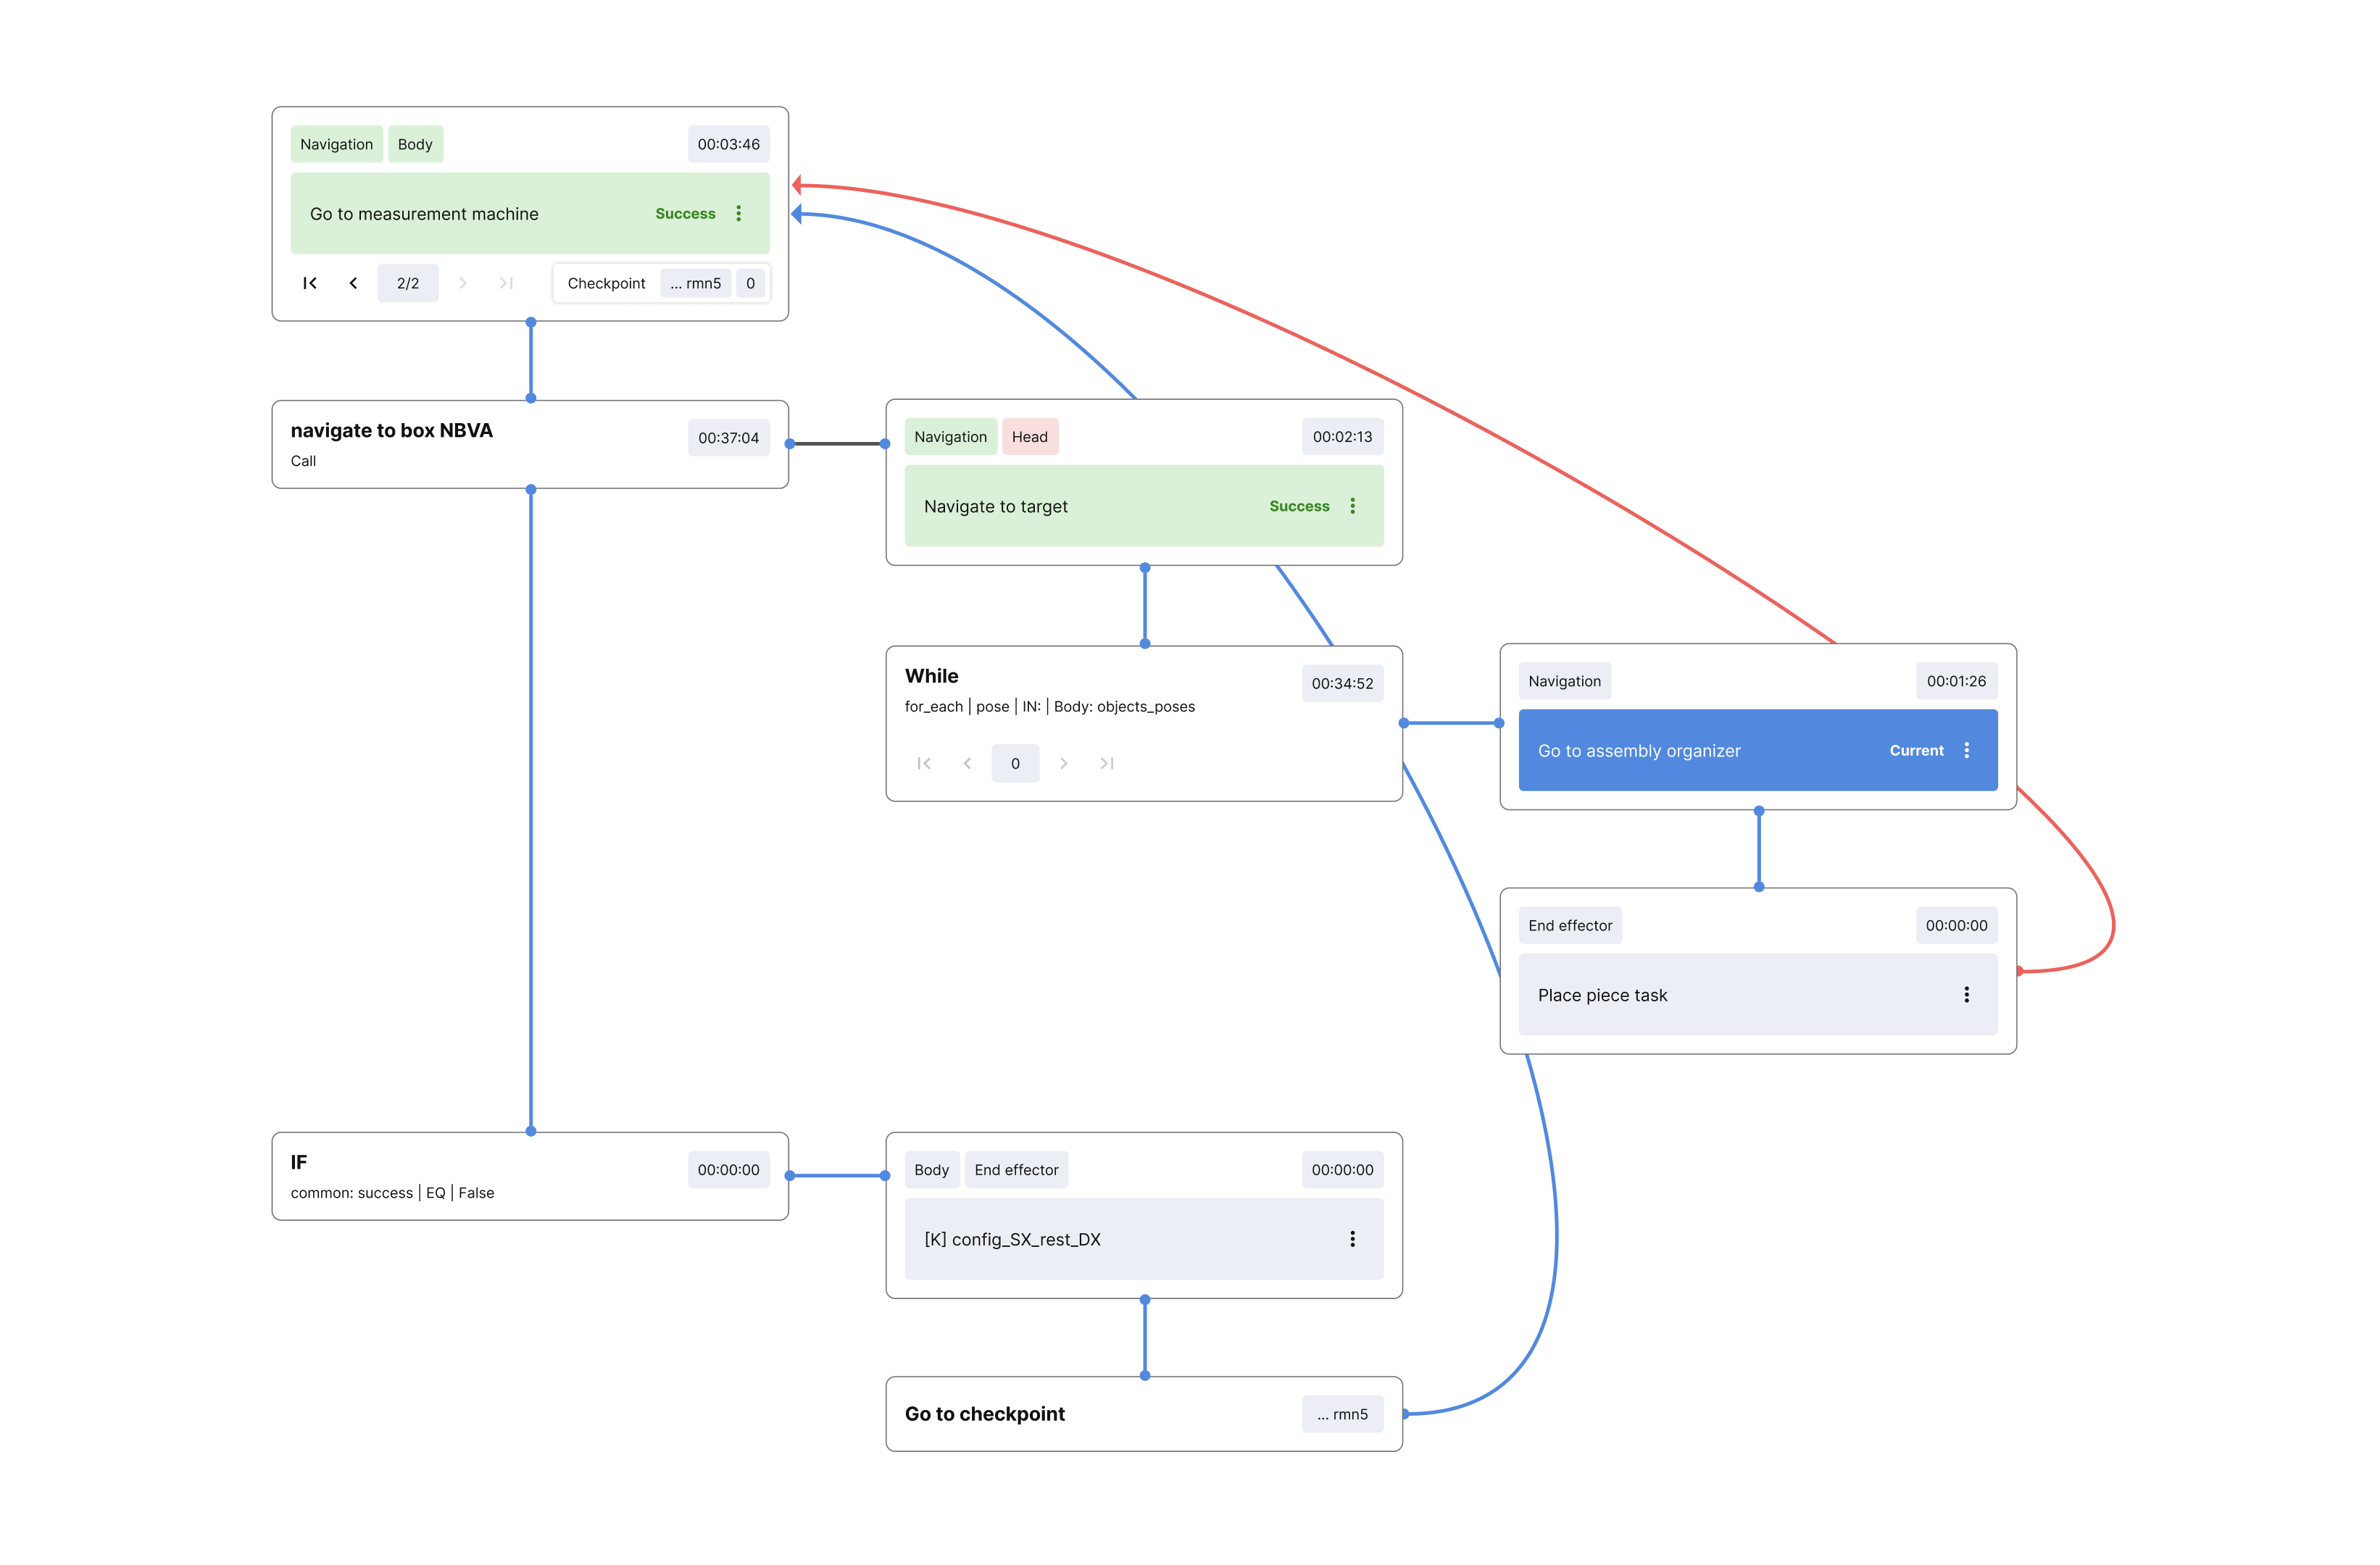Open three-dot menu for [K] config_SX_rest_DX

[x=1352, y=1239]
